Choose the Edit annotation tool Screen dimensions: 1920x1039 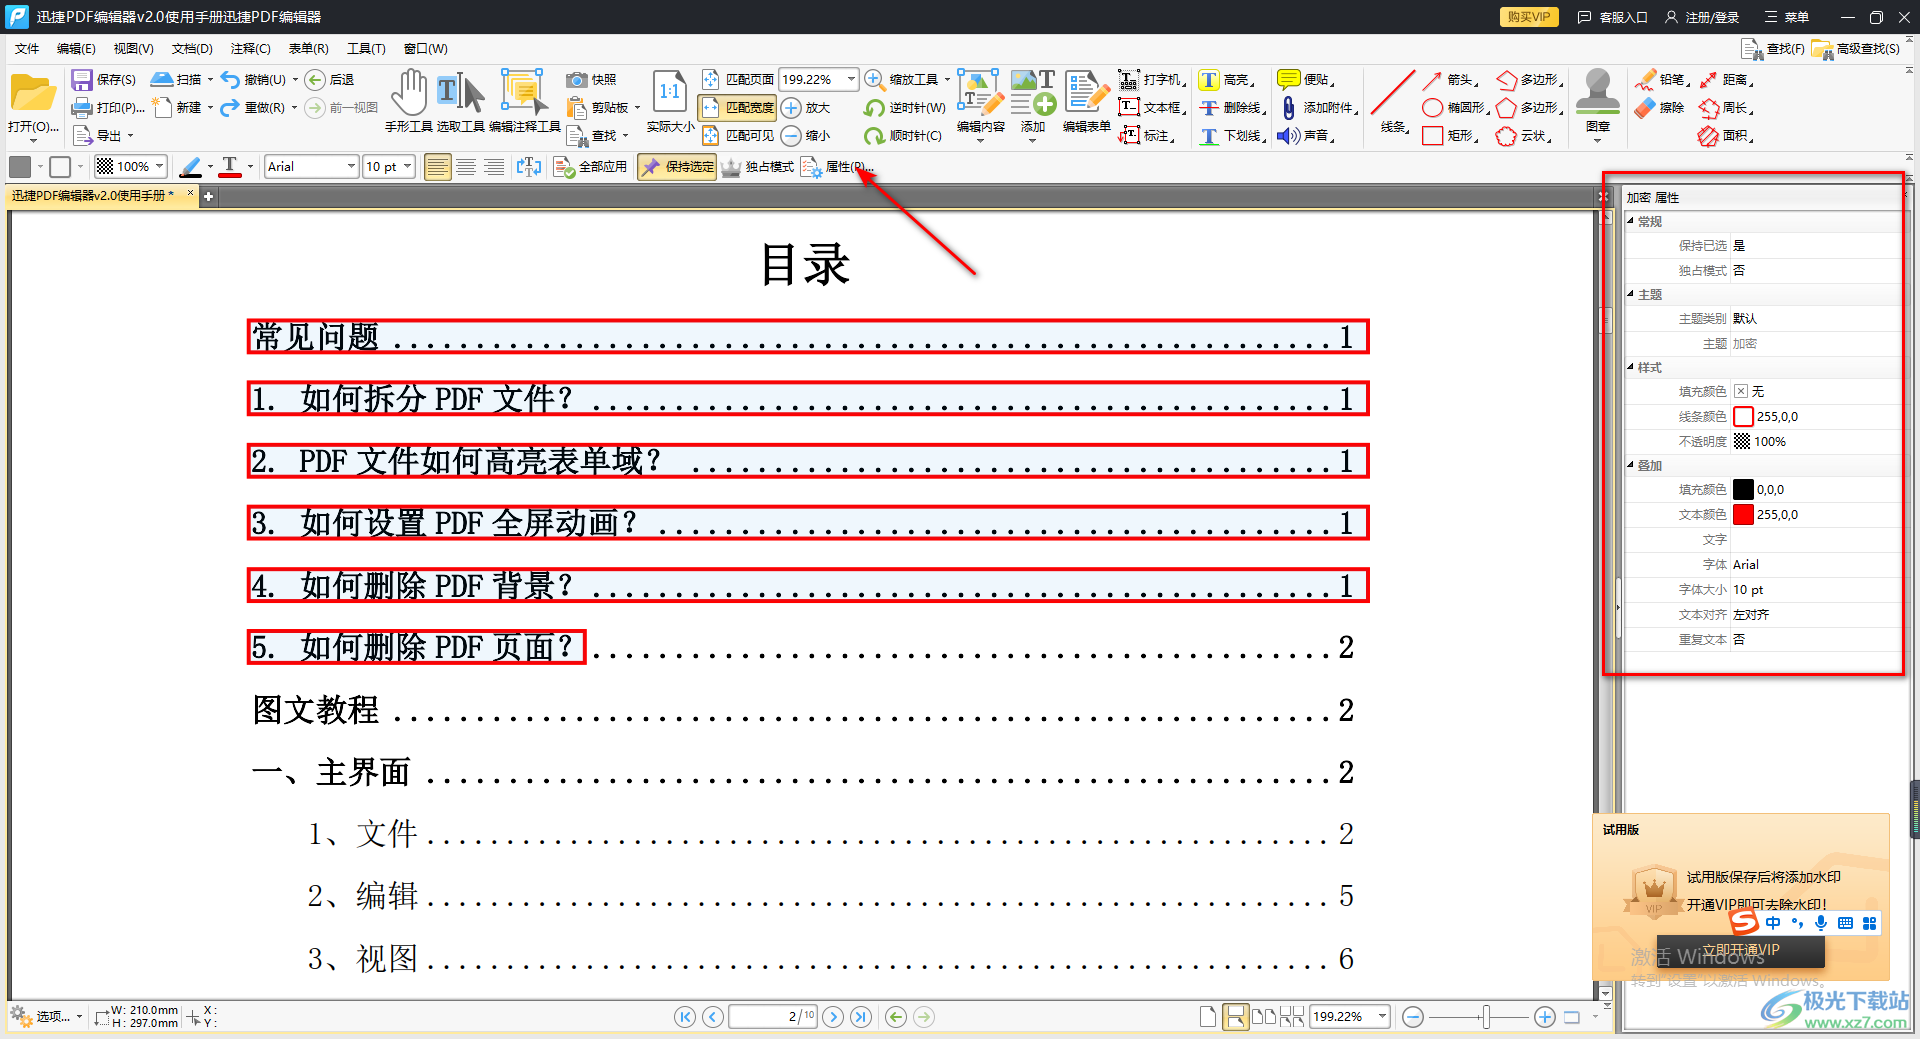click(525, 101)
